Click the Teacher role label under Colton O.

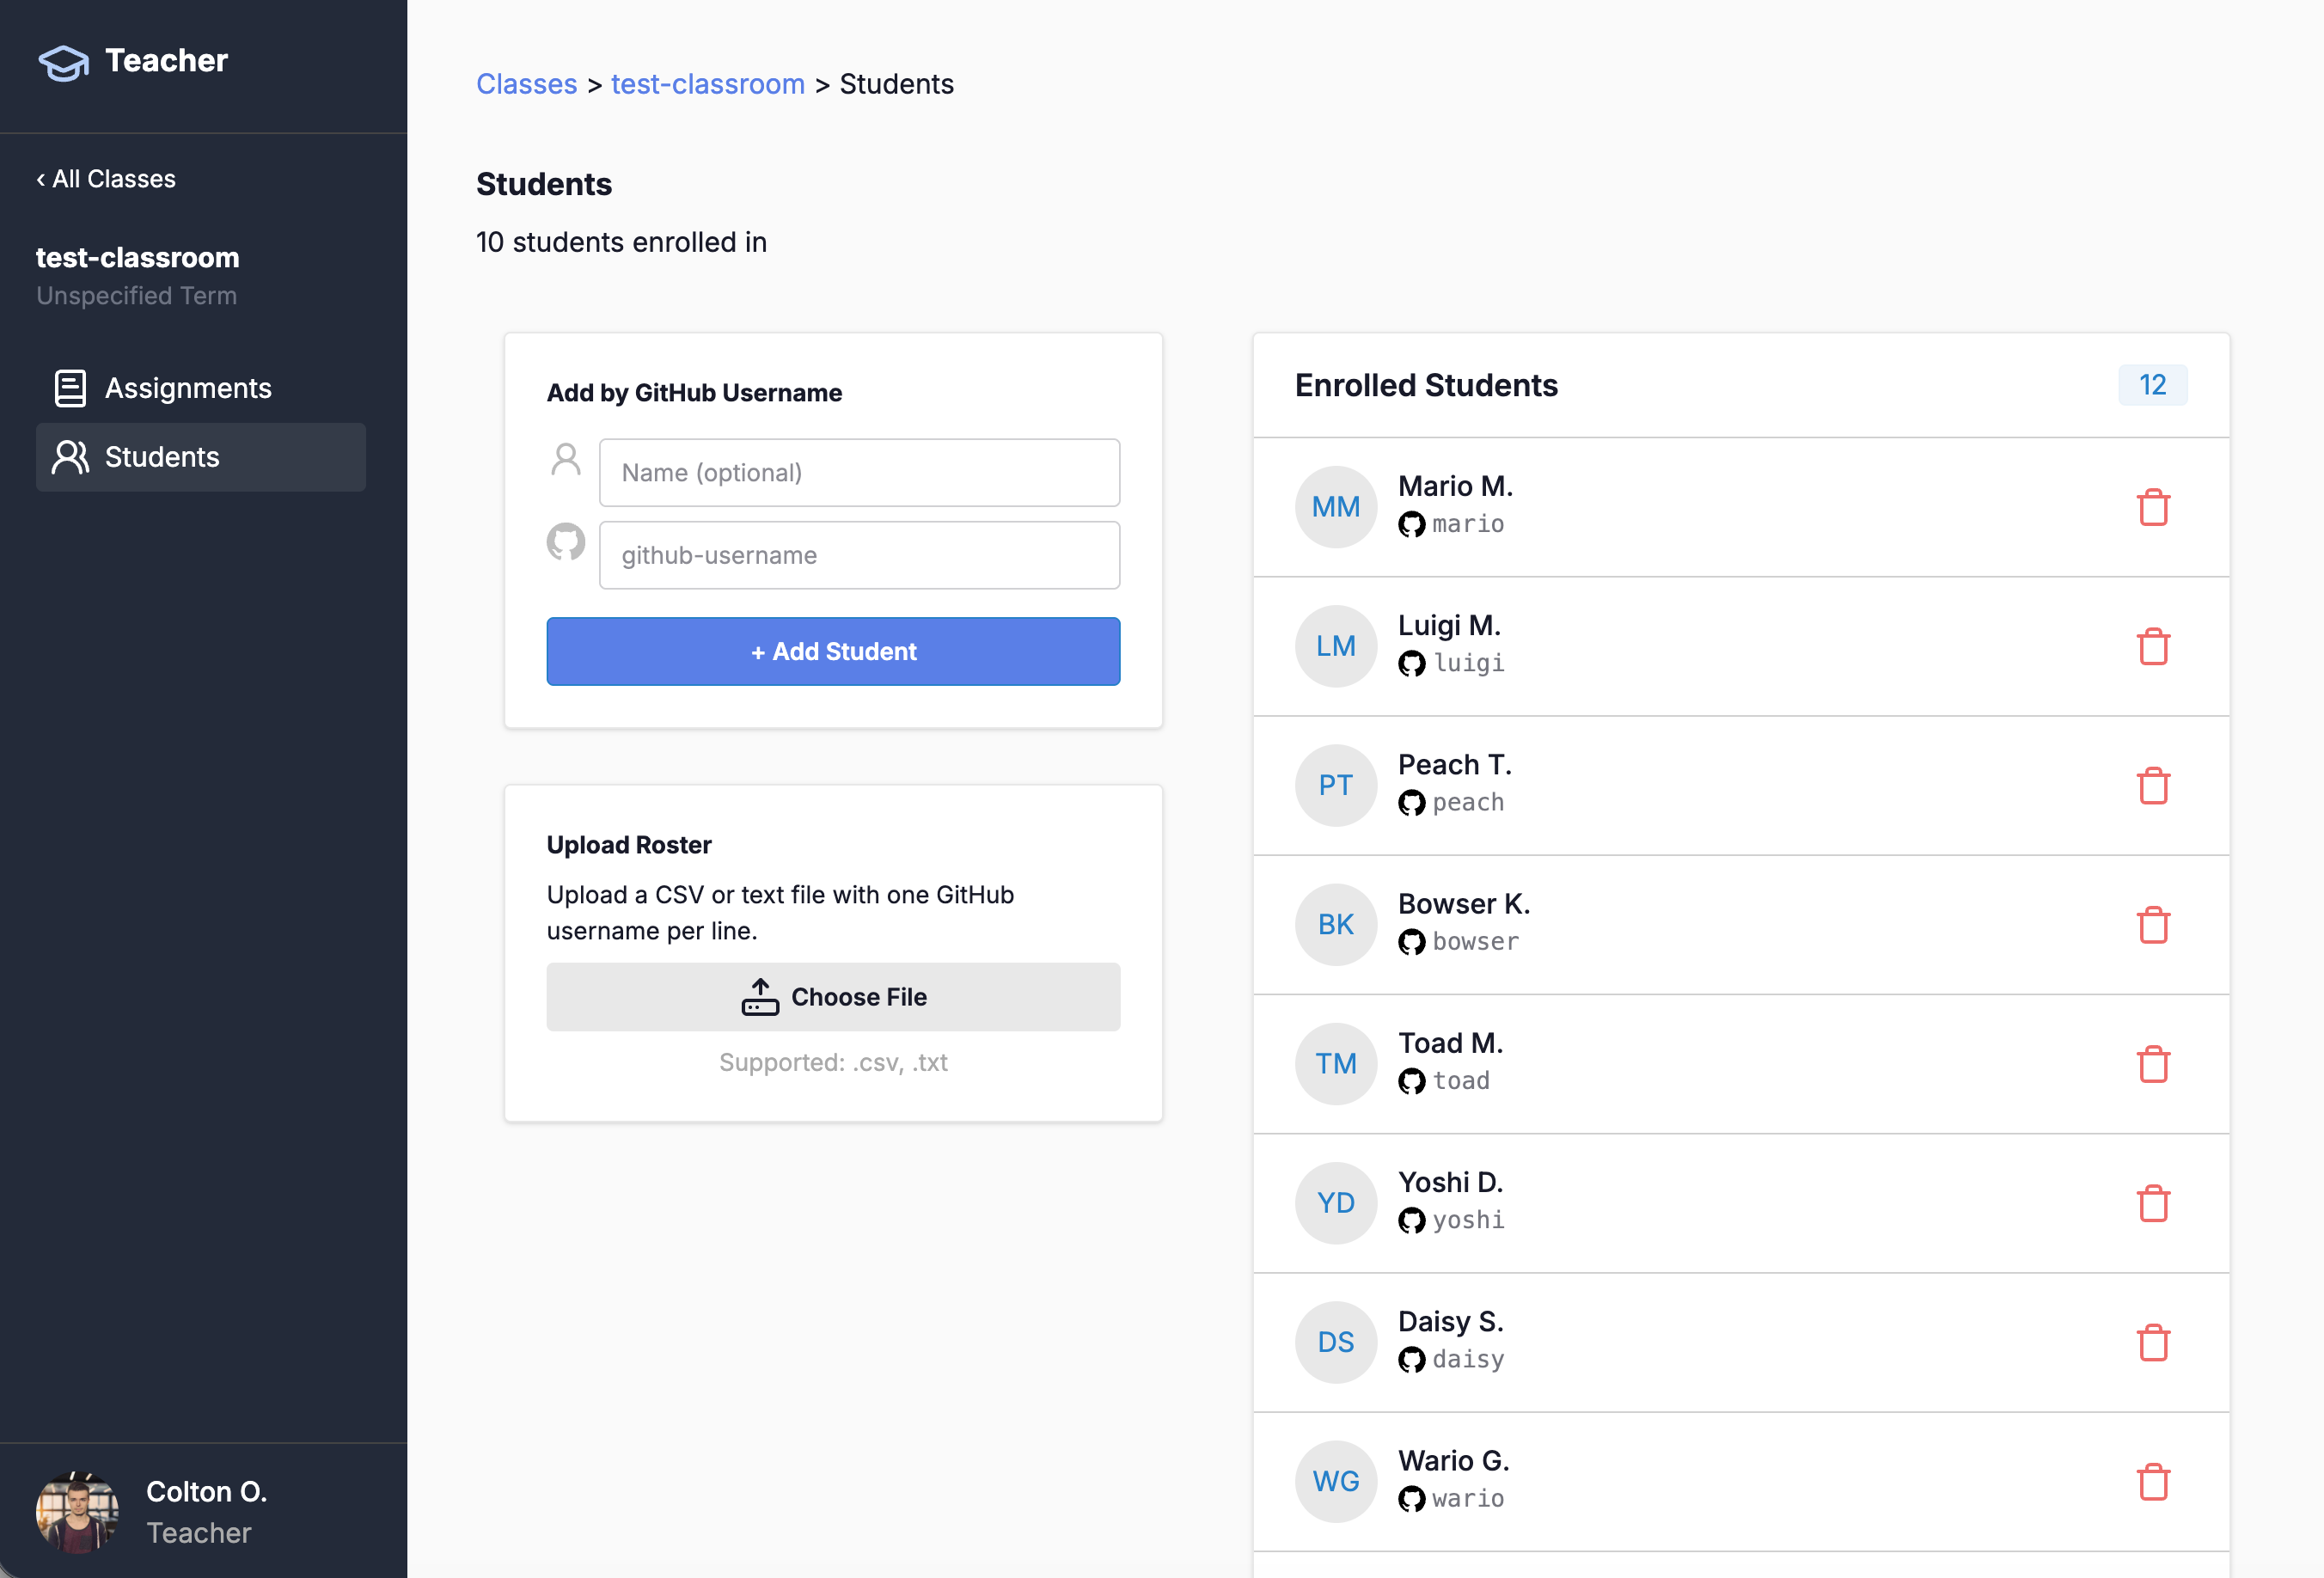coord(199,1533)
